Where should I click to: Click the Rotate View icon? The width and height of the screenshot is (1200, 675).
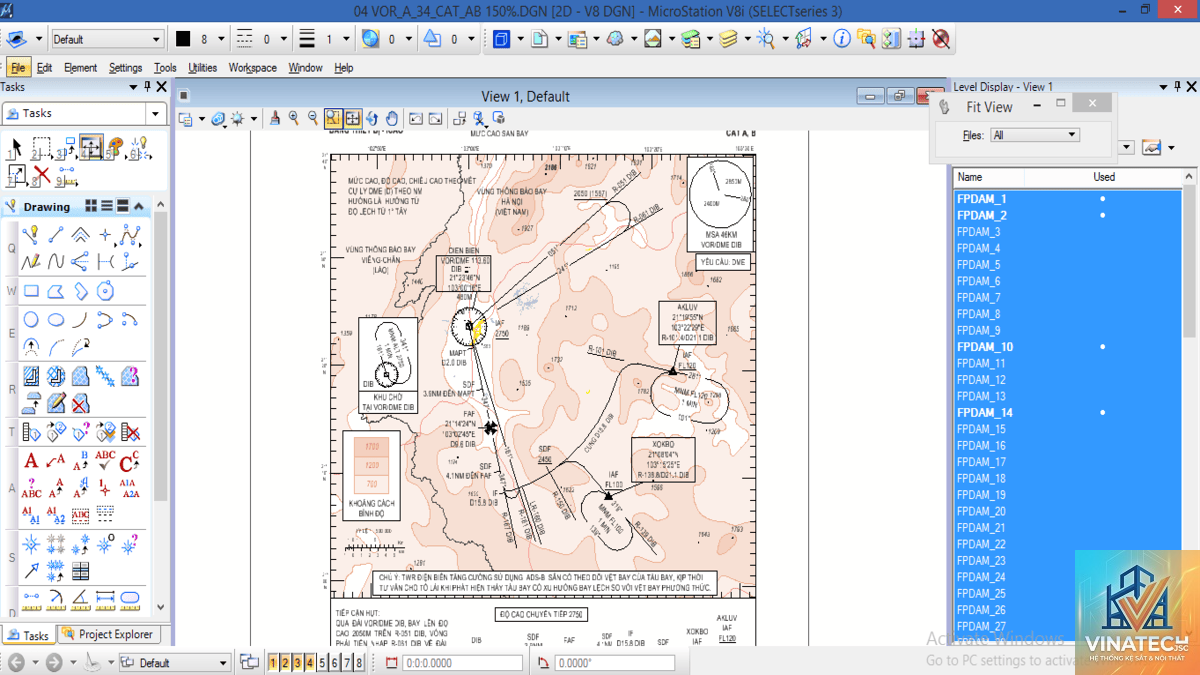372,118
